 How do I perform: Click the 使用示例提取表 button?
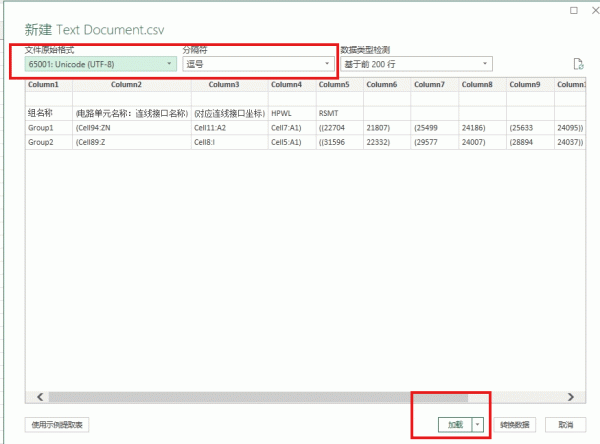coord(57,424)
